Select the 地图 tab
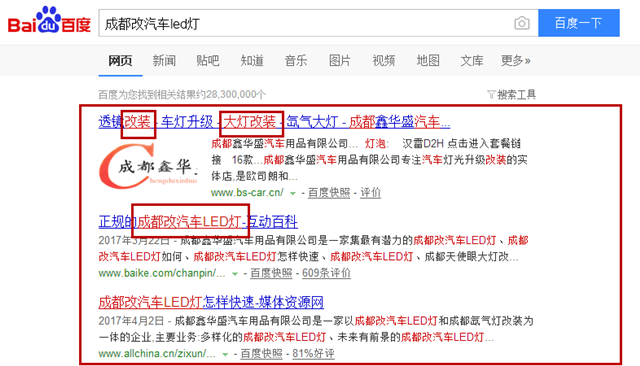The image size is (640, 366). pyautogui.click(x=428, y=61)
